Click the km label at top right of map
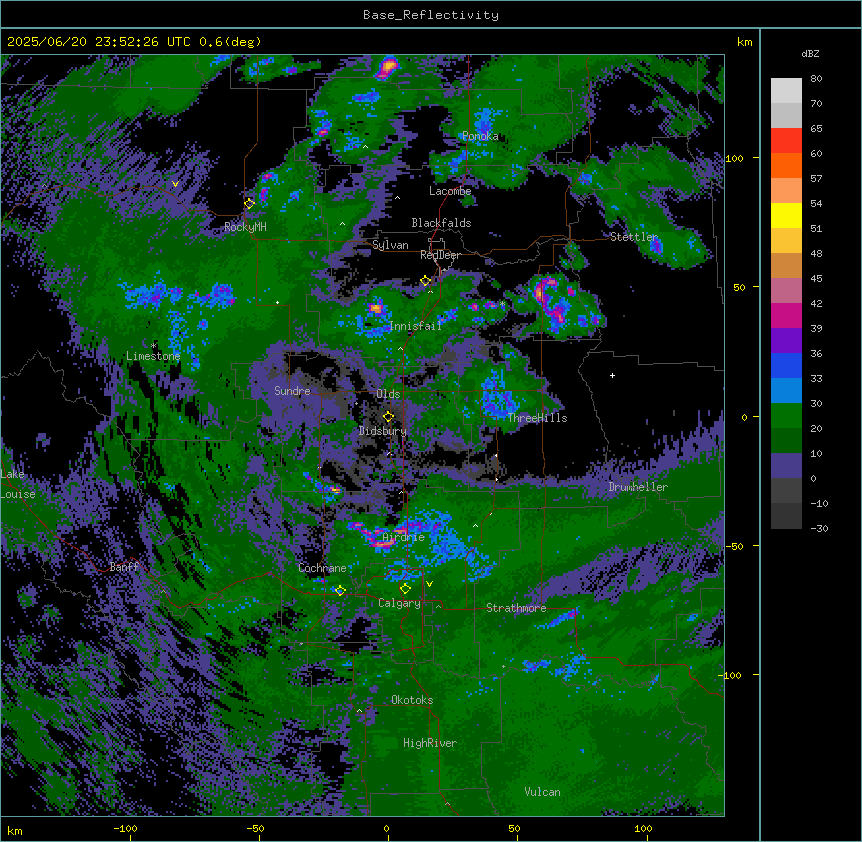The height and width of the screenshot is (842, 862). coord(745,42)
